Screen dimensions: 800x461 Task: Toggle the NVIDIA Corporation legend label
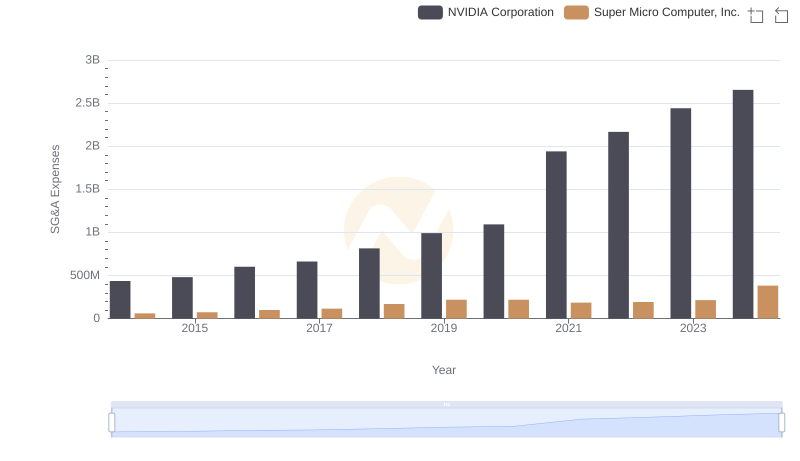[501, 12]
